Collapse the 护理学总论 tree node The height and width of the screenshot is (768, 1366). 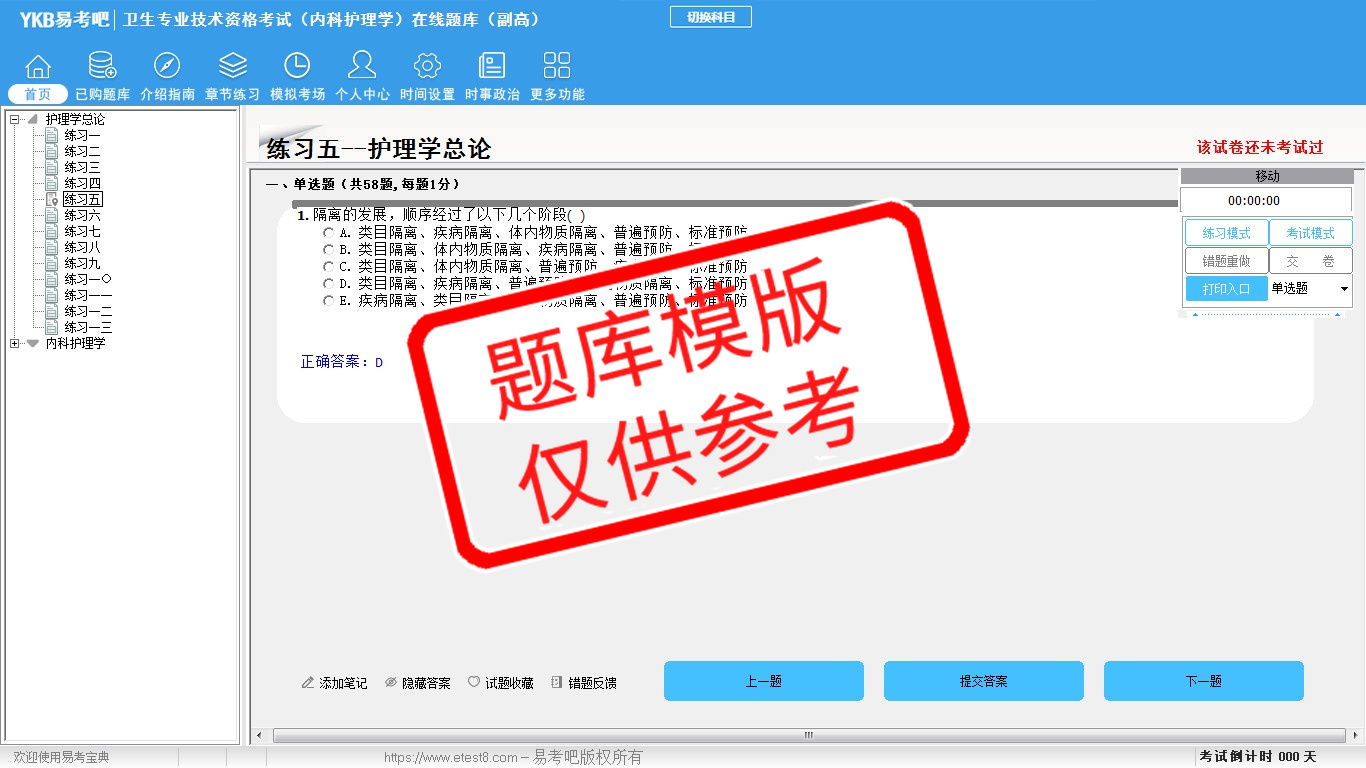pyautogui.click(x=14, y=119)
